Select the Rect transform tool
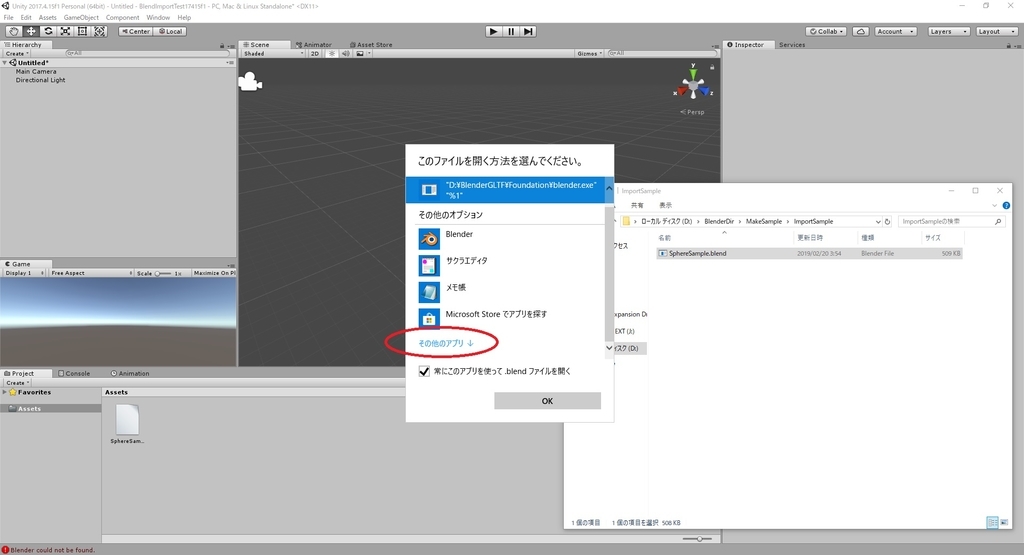 (x=82, y=31)
